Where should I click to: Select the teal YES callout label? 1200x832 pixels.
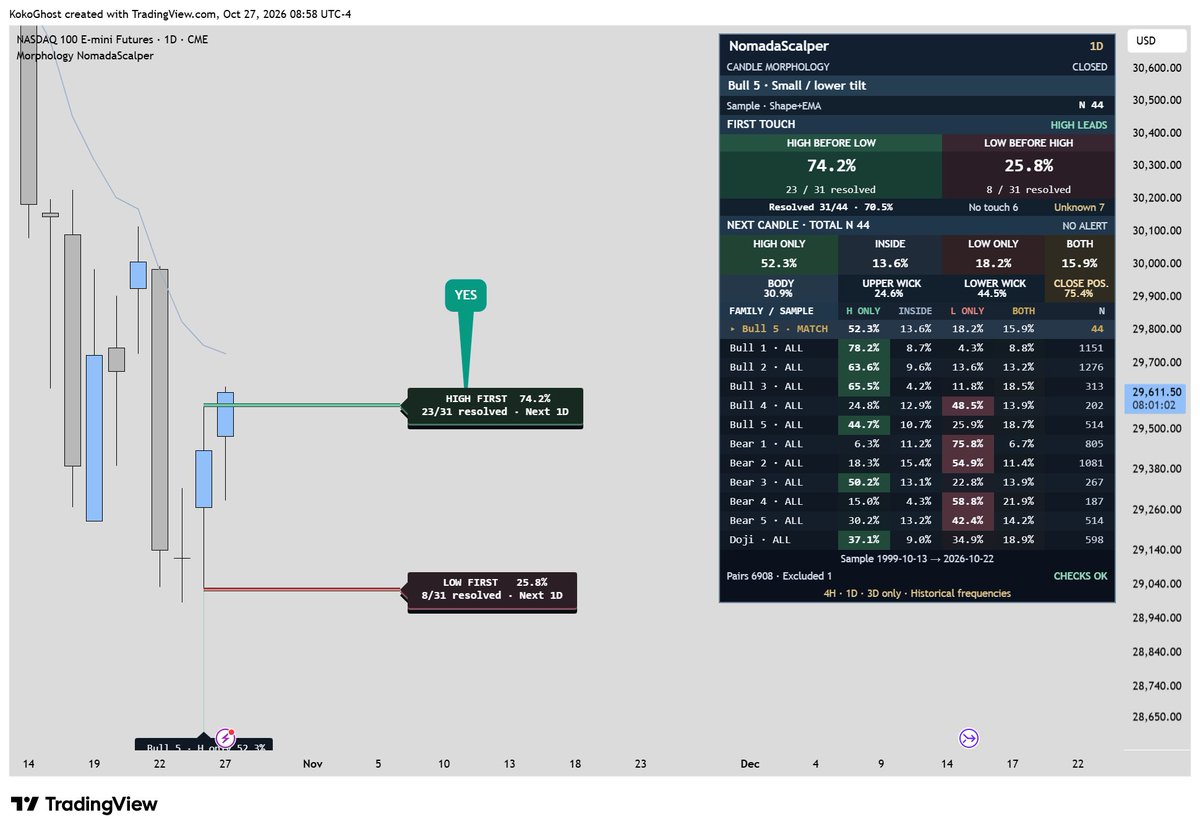click(x=466, y=295)
